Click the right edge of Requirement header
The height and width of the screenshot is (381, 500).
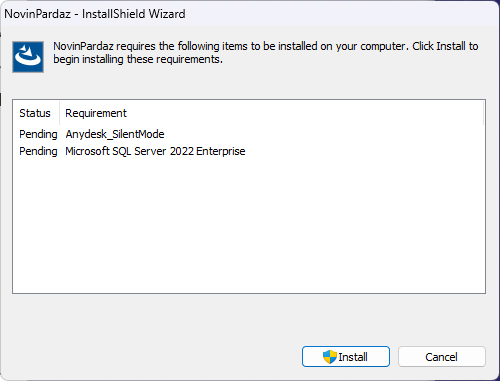(x=483, y=113)
